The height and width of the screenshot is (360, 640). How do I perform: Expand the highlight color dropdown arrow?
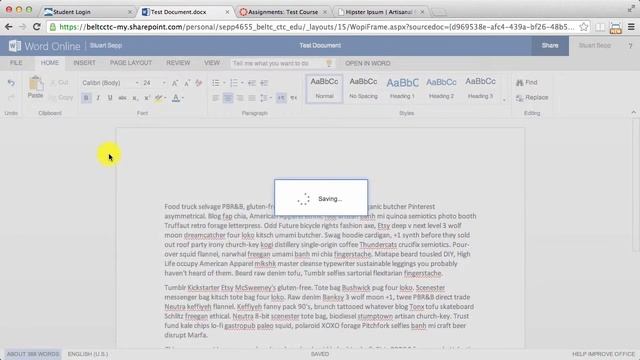click(x=165, y=98)
